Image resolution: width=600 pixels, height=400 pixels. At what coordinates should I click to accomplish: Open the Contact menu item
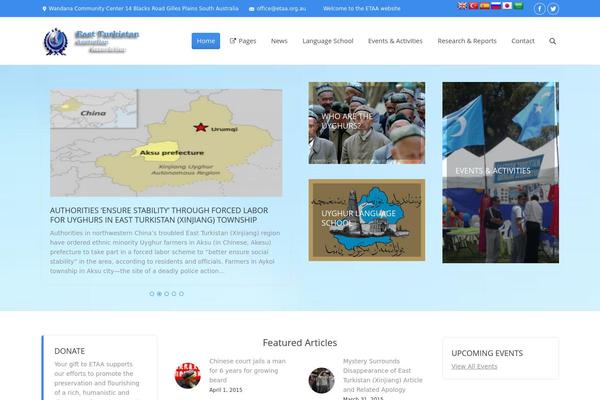click(523, 41)
